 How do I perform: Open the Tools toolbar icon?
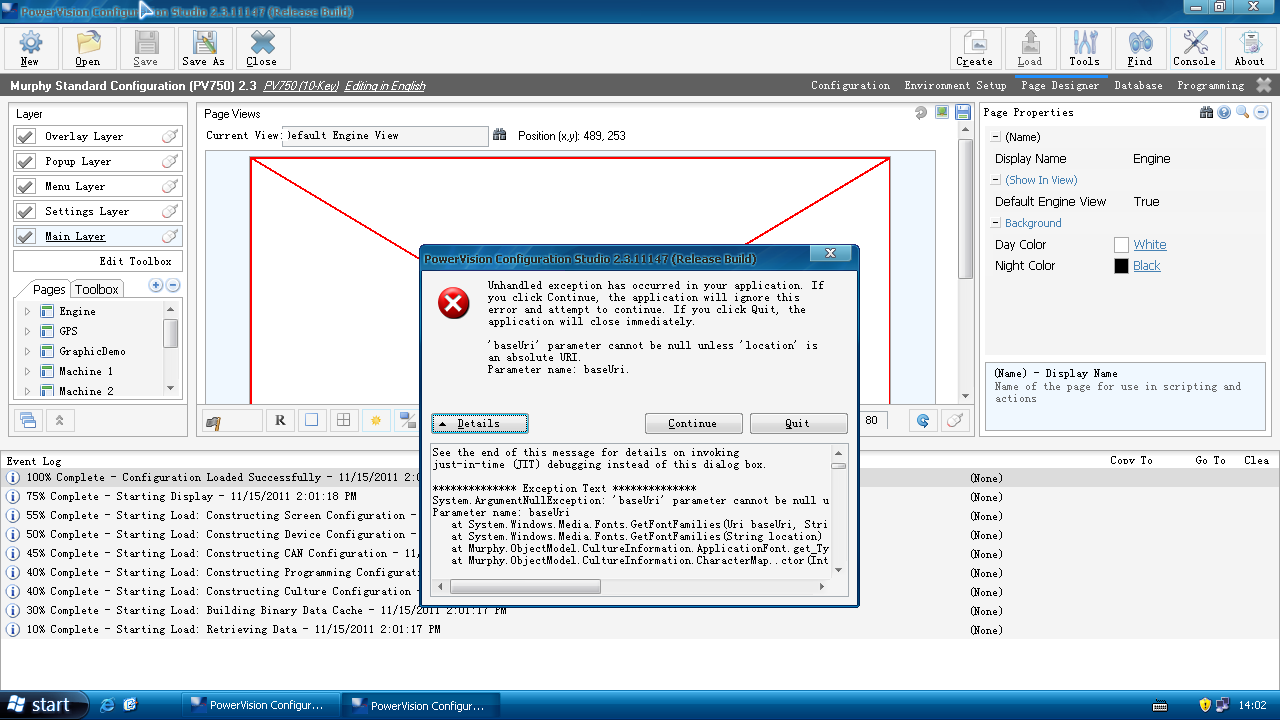pos(1085,48)
